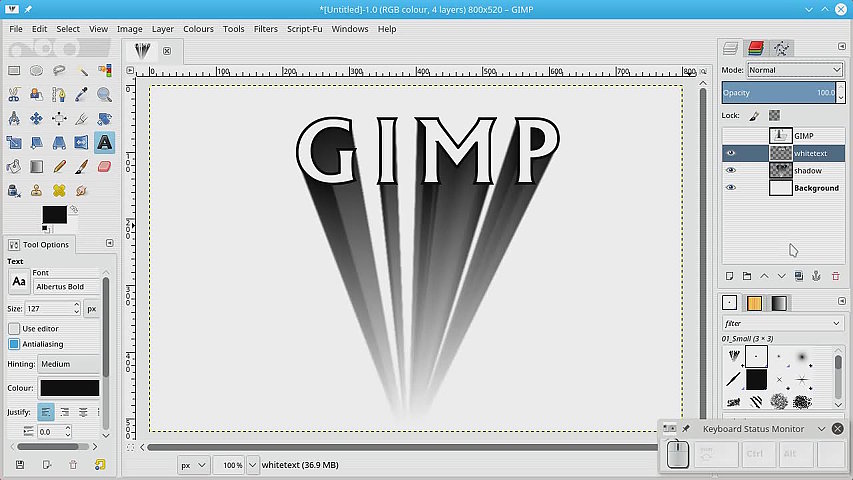Viewport: 853px width, 480px height.
Task: Open the Layer menu
Action: pos(163,29)
